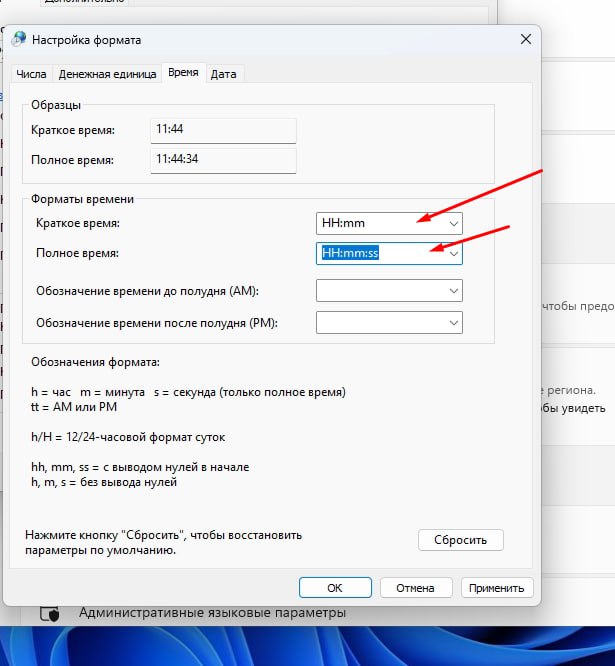Click the Образцы group label
The width and height of the screenshot is (615, 666).
click(56, 104)
